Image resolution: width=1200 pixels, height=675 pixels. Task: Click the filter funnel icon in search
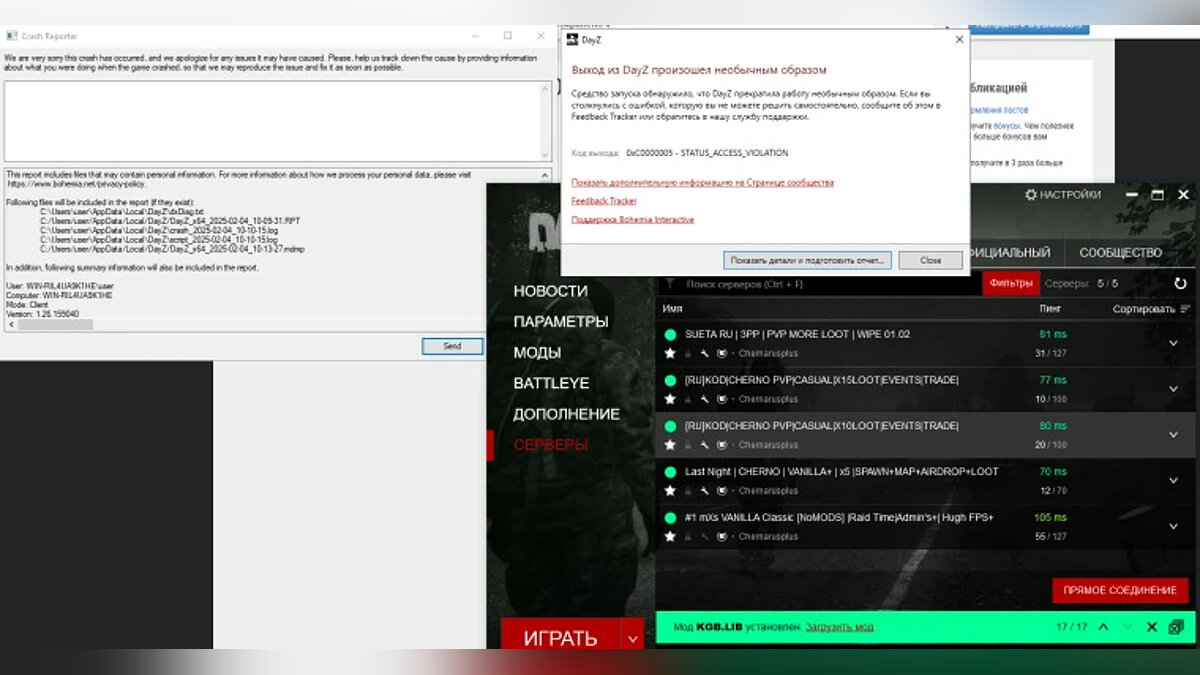[670, 284]
